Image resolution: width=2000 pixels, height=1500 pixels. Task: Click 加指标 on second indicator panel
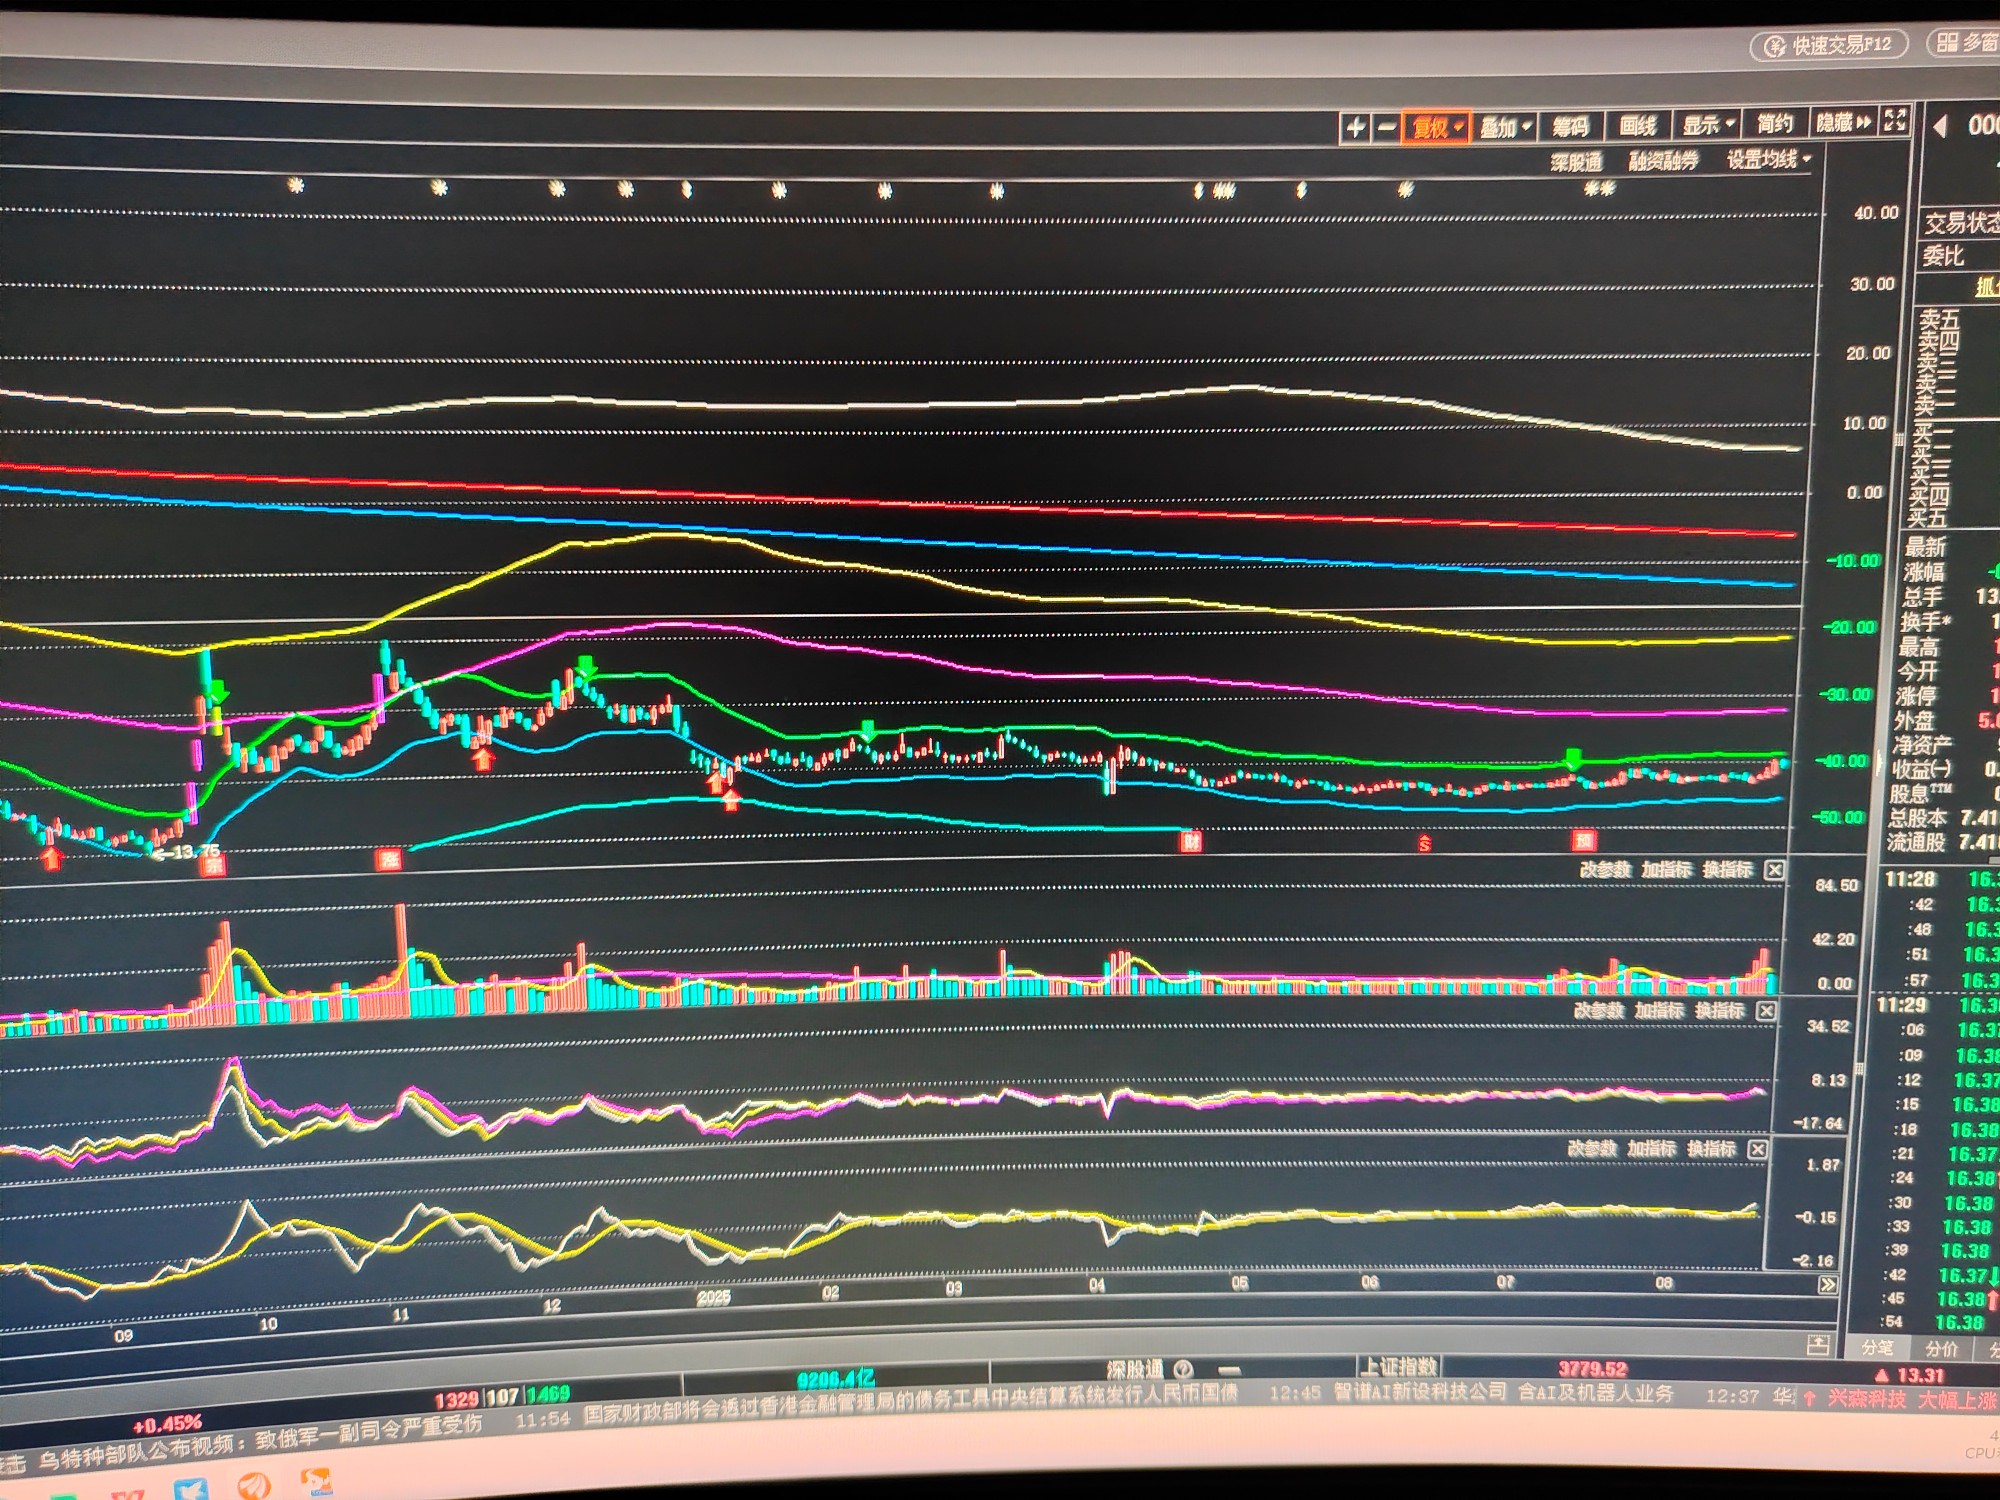pyautogui.click(x=1659, y=1011)
